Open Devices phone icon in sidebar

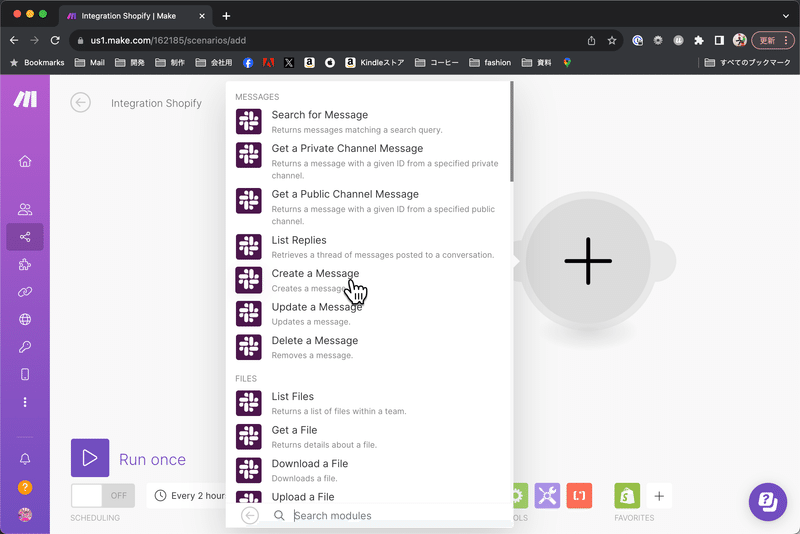pos(25,374)
